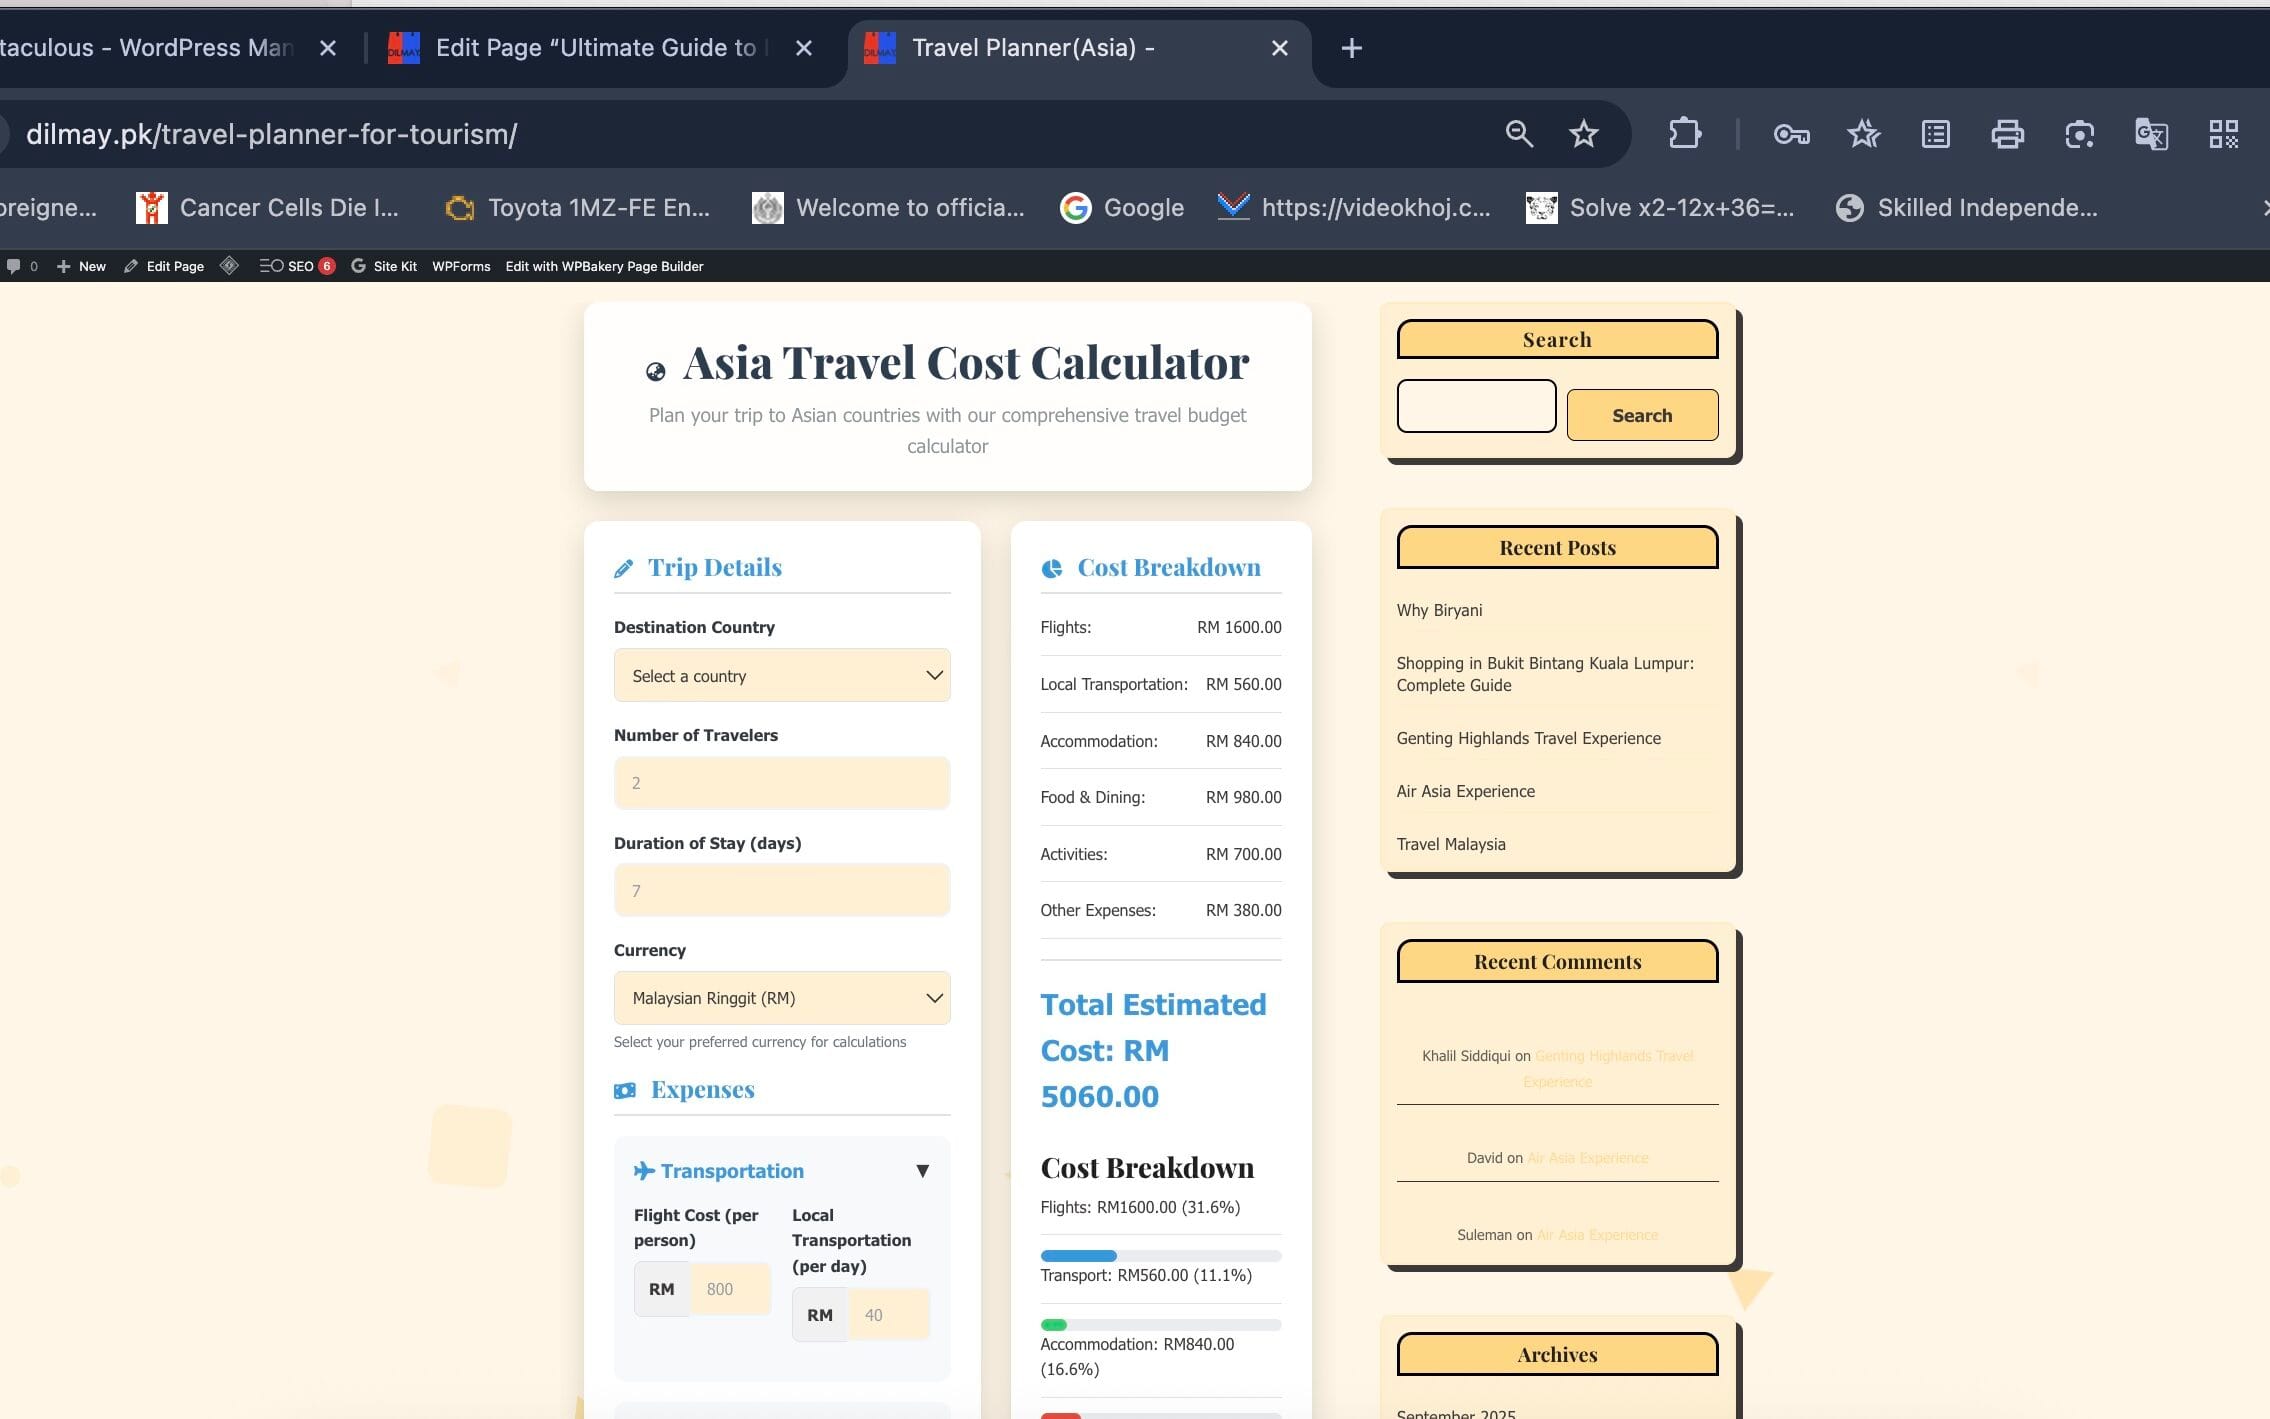Click the Number of Travelers input field

[x=782, y=783]
